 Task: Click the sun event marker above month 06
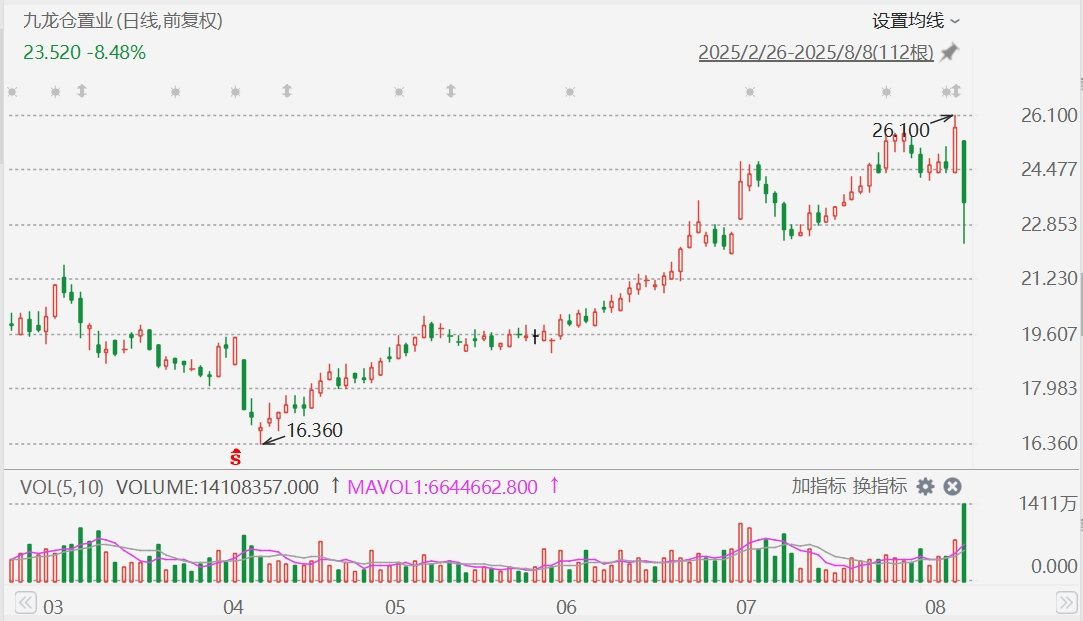pyautogui.click(x=570, y=92)
